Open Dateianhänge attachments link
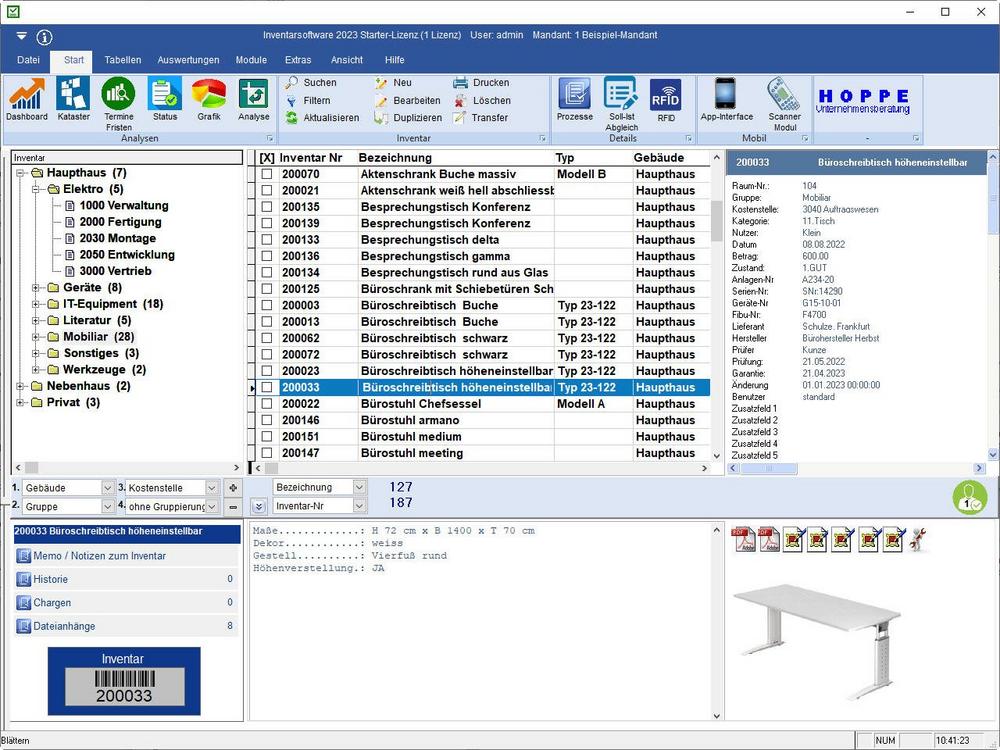 pyautogui.click(x=64, y=627)
